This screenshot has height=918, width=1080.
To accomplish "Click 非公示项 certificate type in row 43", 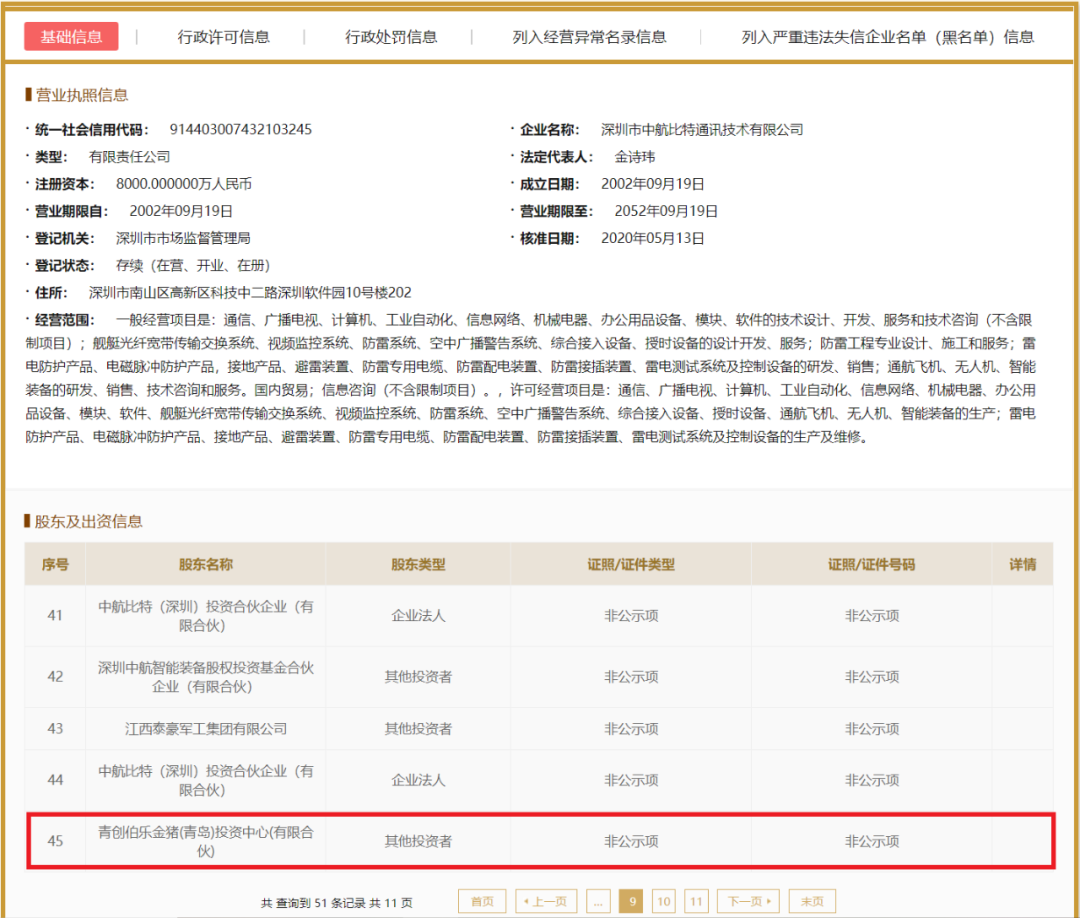I will coord(631,729).
